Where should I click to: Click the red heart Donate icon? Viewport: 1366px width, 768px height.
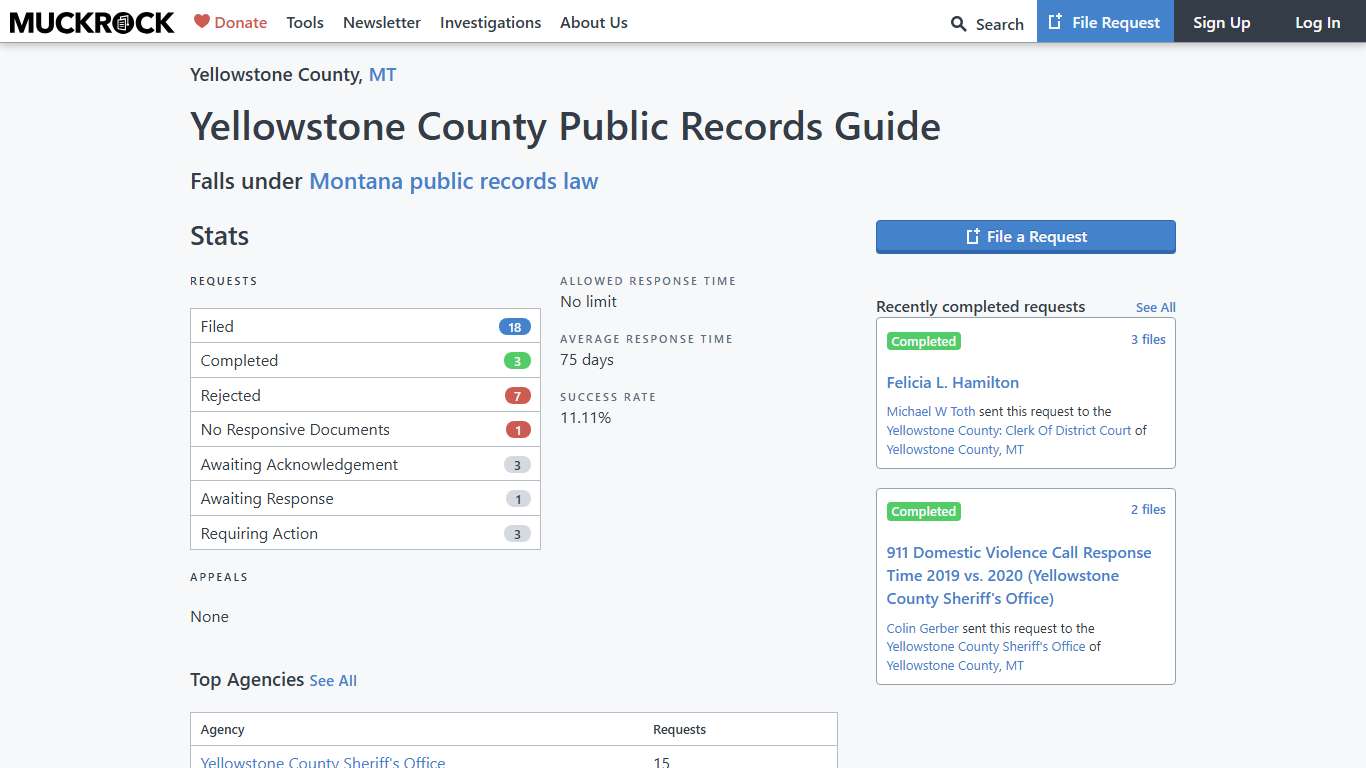click(x=203, y=21)
